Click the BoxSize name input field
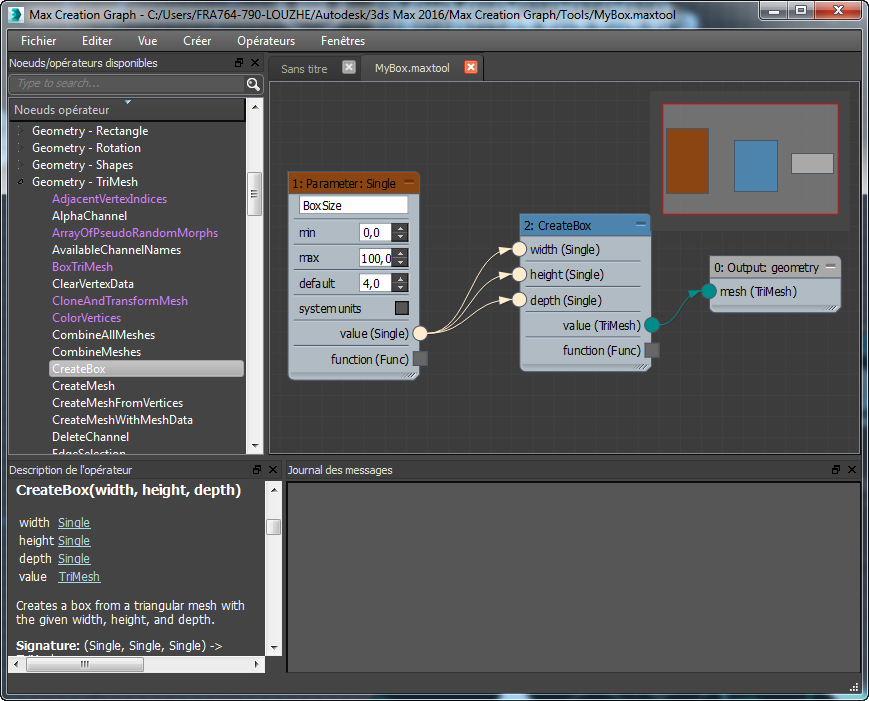This screenshot has width=869, height=701. point(353,205)
